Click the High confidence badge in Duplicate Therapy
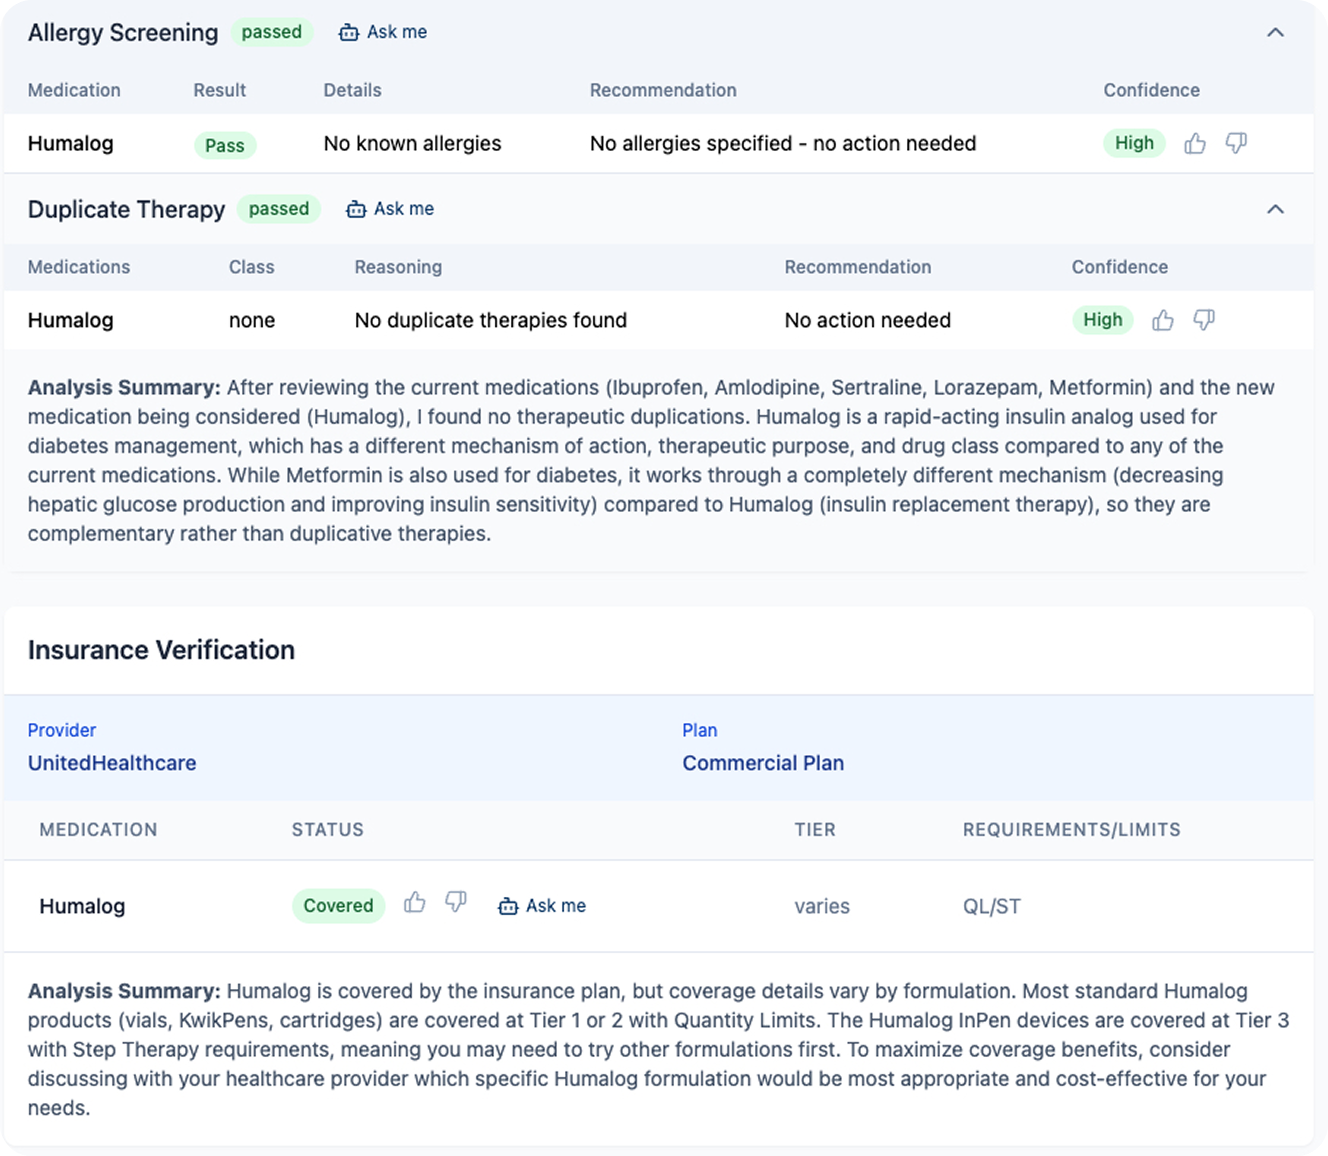The height and width of the screenshot is (1156, 1328). coord(1102,320)
